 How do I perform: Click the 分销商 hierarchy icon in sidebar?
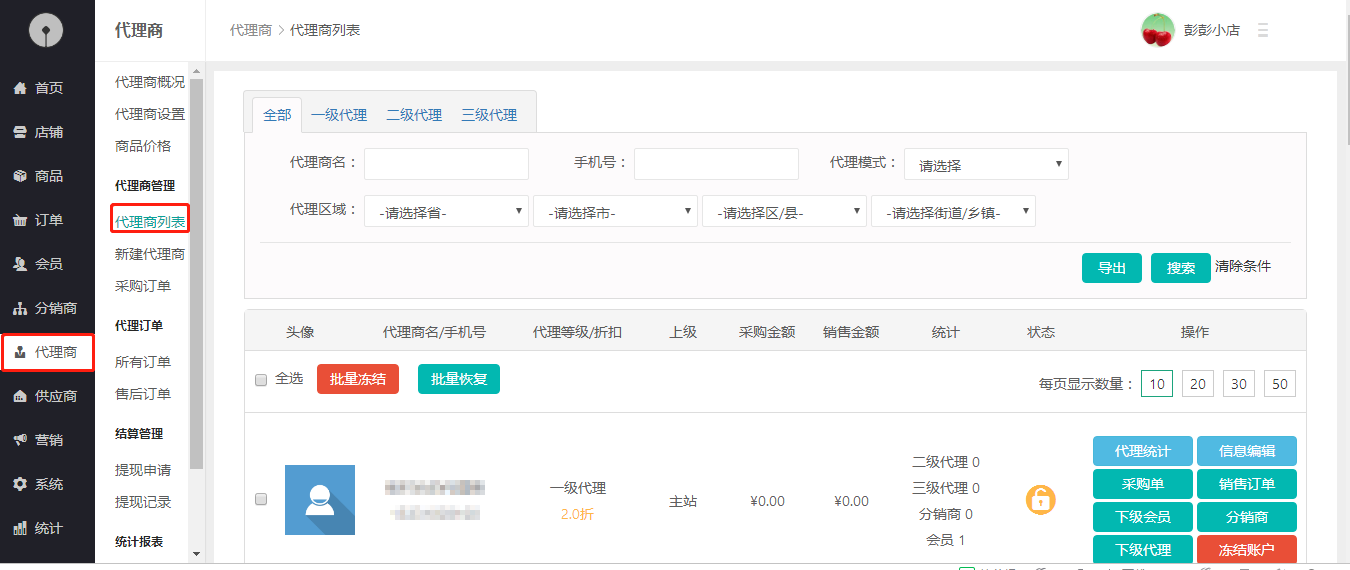[x=19, y=308]
